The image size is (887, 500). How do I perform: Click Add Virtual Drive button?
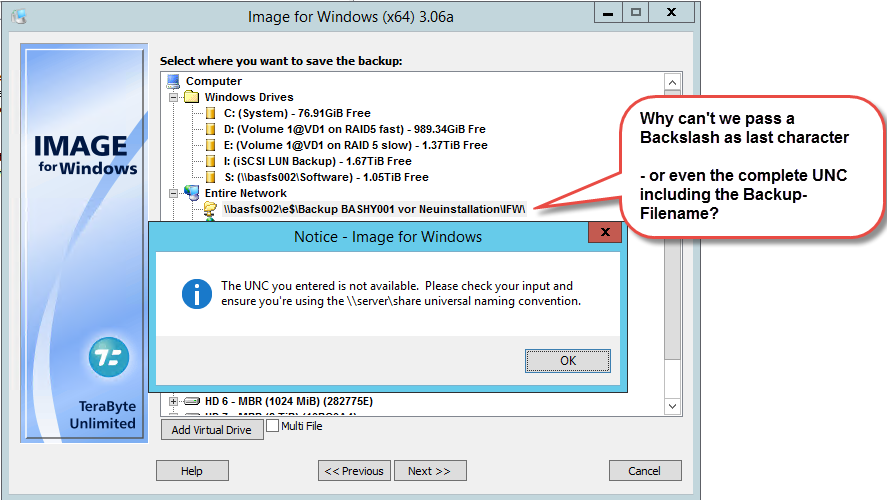coord(212,430)
